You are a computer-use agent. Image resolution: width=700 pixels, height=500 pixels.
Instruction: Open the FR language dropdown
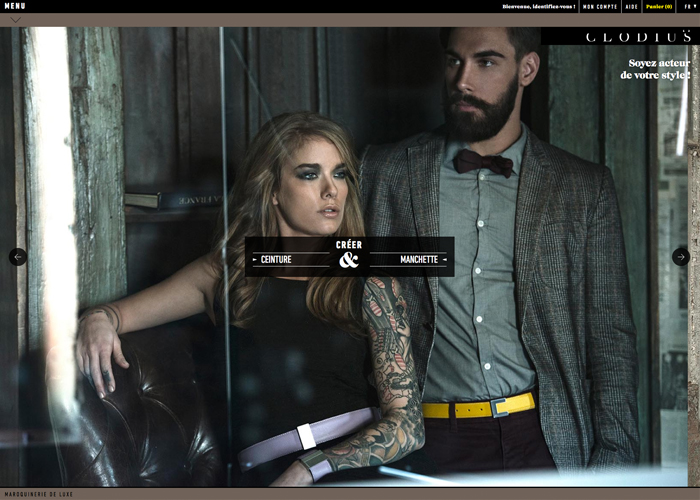coord(690,7)
